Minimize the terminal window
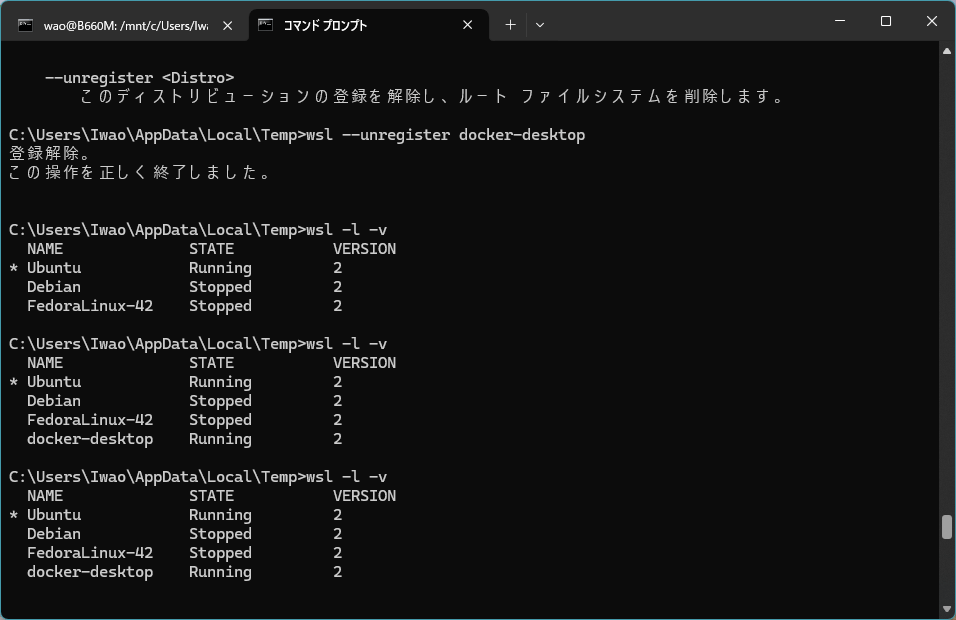Screen dimensions: 956x620 [840, 21]
